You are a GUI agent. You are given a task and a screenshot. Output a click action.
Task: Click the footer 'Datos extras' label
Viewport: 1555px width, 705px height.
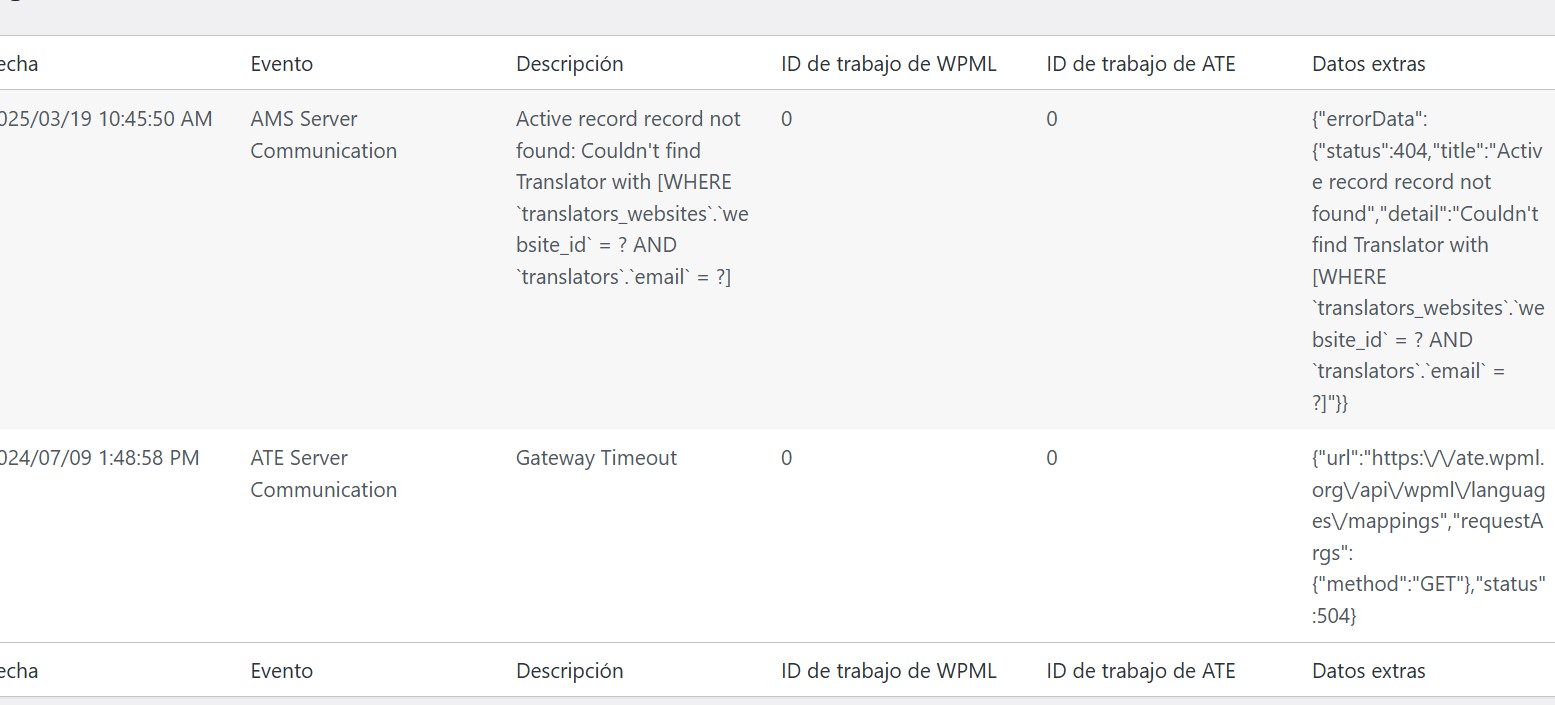point(1368,671)
